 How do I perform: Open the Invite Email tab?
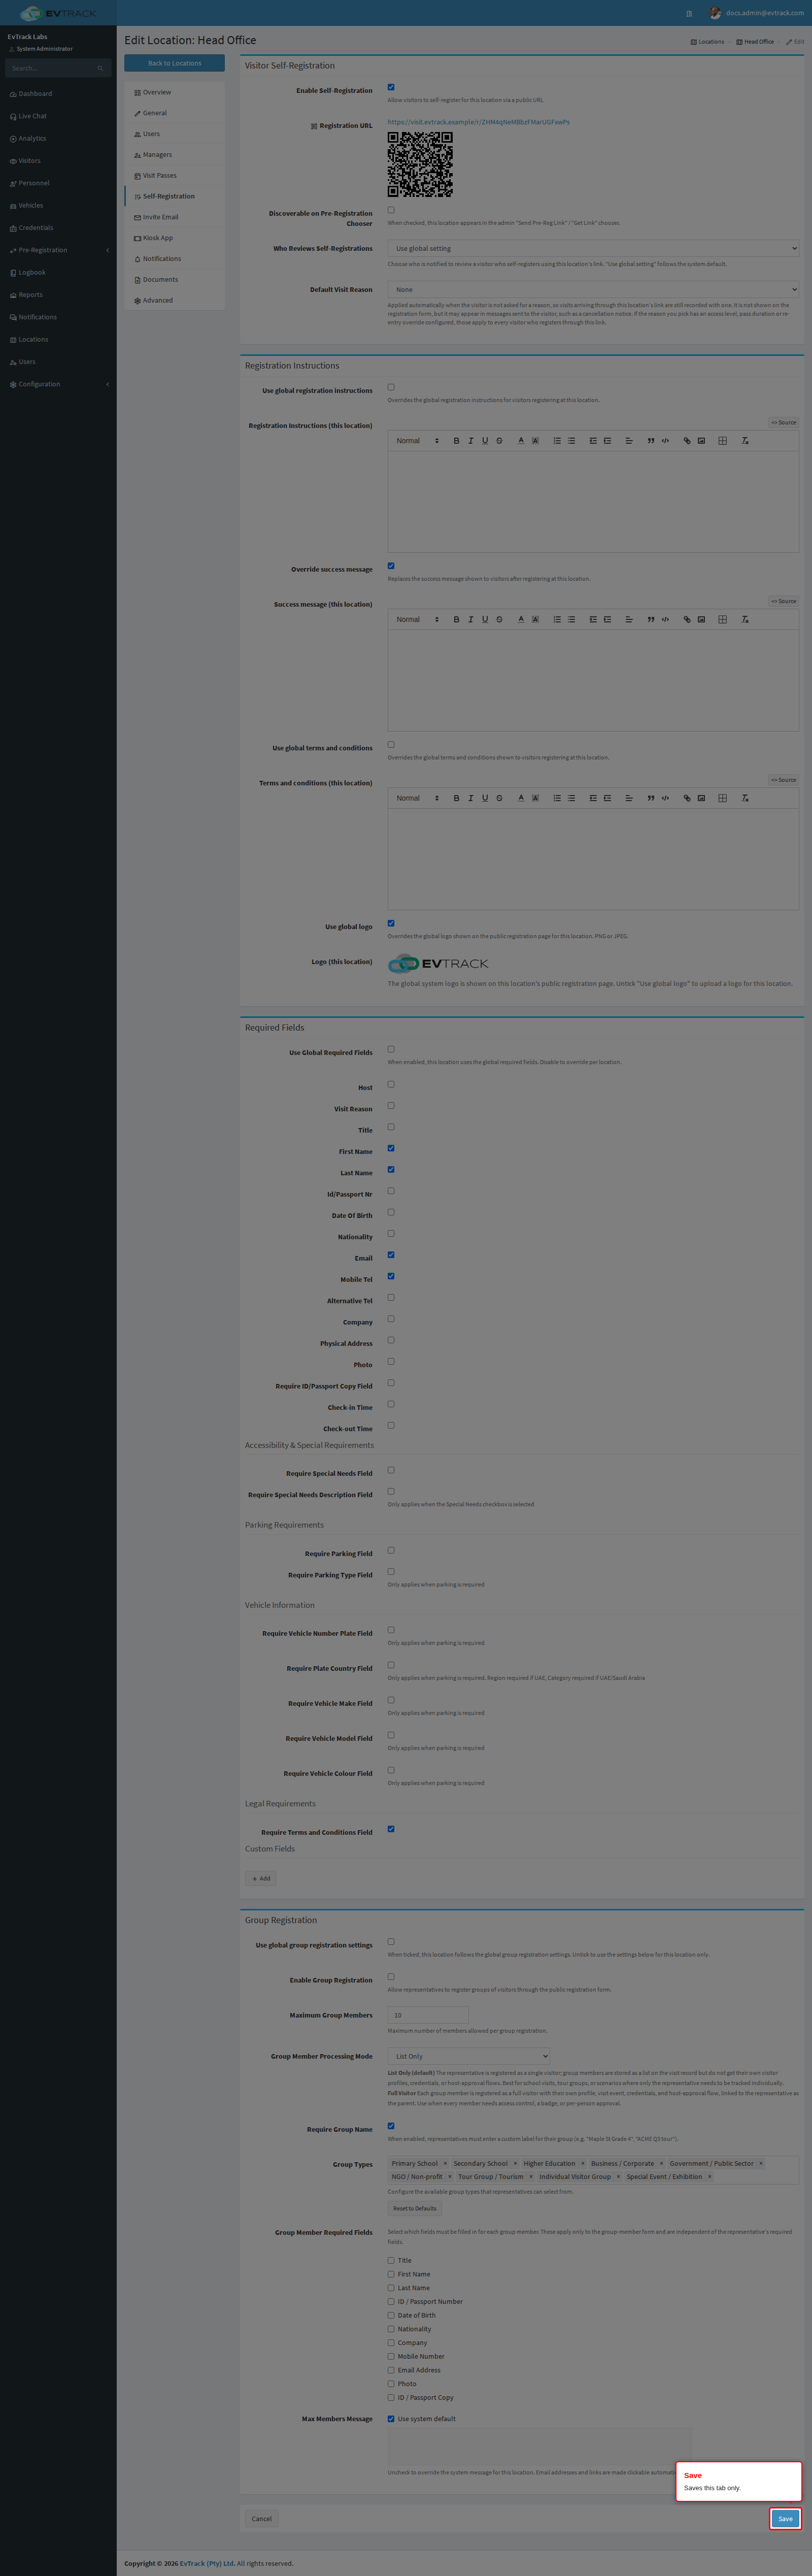(x=174, y=217)
